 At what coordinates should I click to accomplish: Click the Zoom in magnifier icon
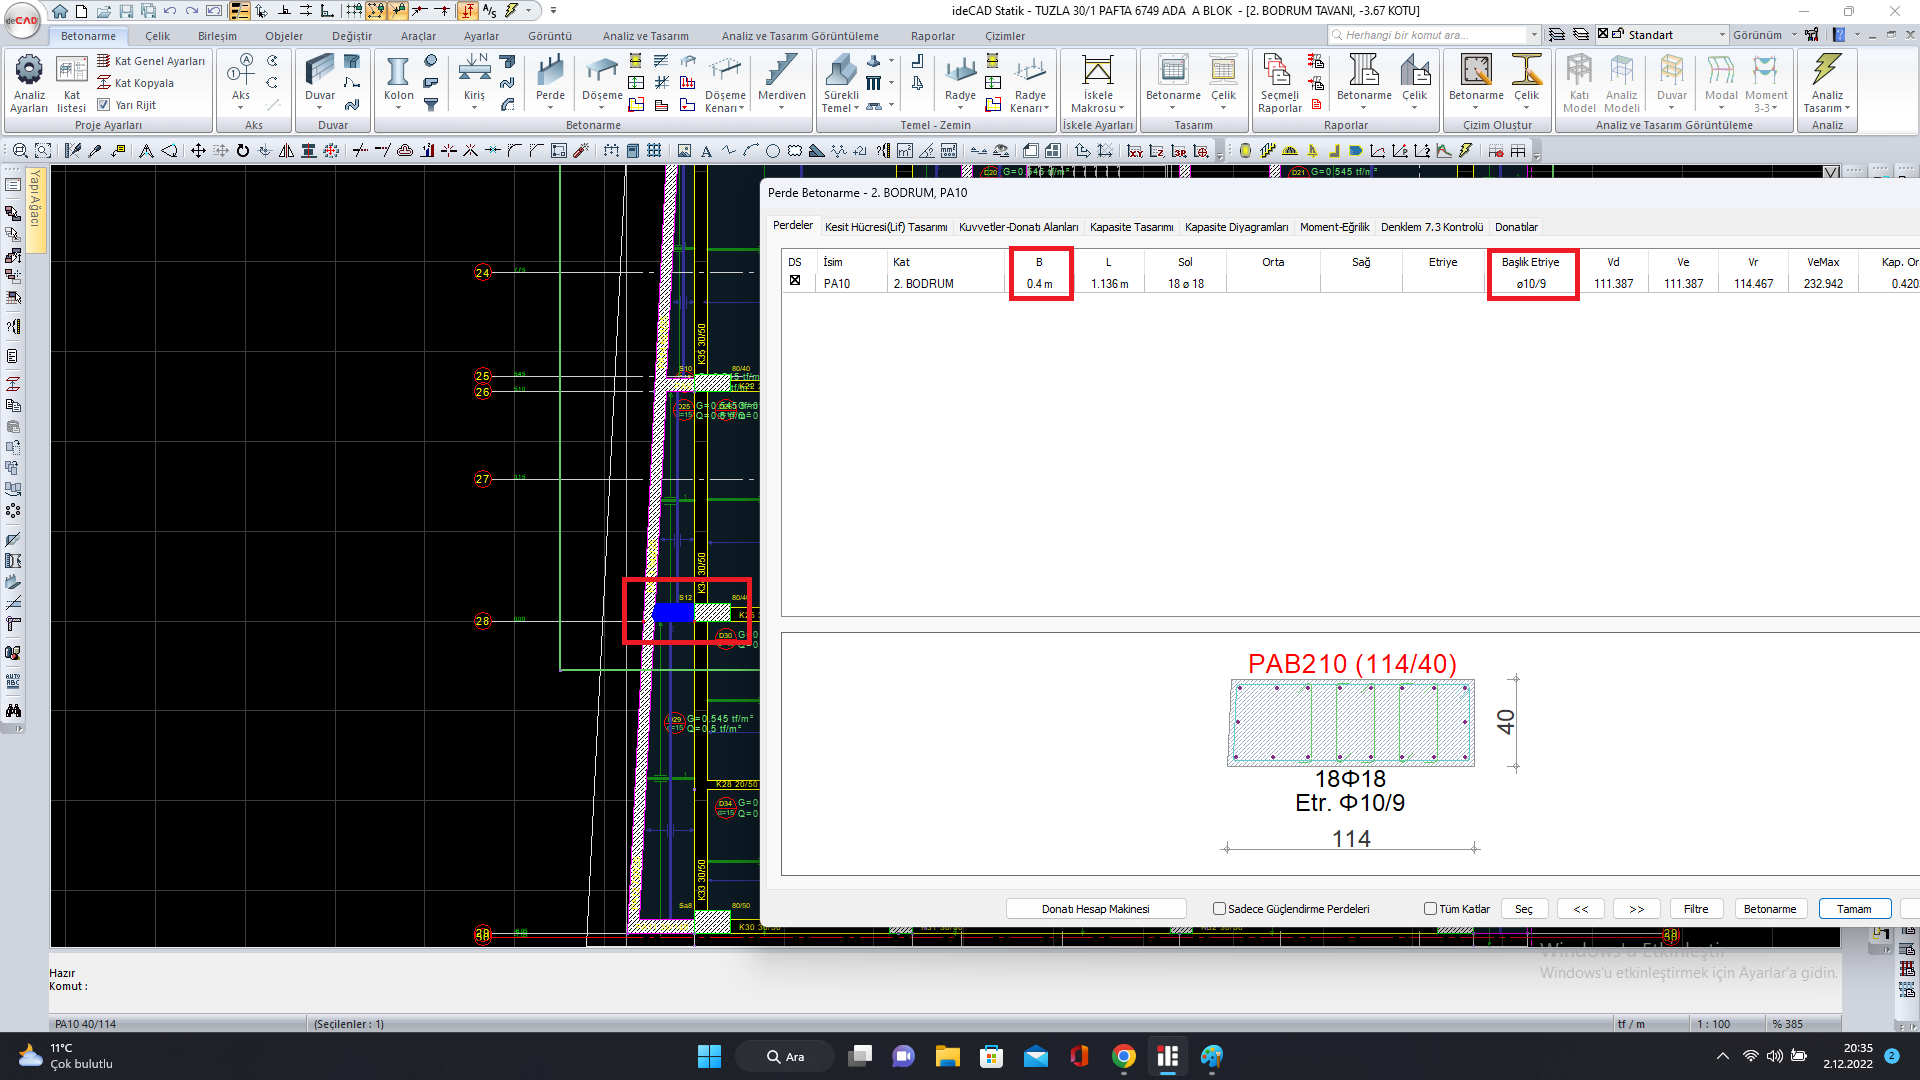[x=20, y=151]
